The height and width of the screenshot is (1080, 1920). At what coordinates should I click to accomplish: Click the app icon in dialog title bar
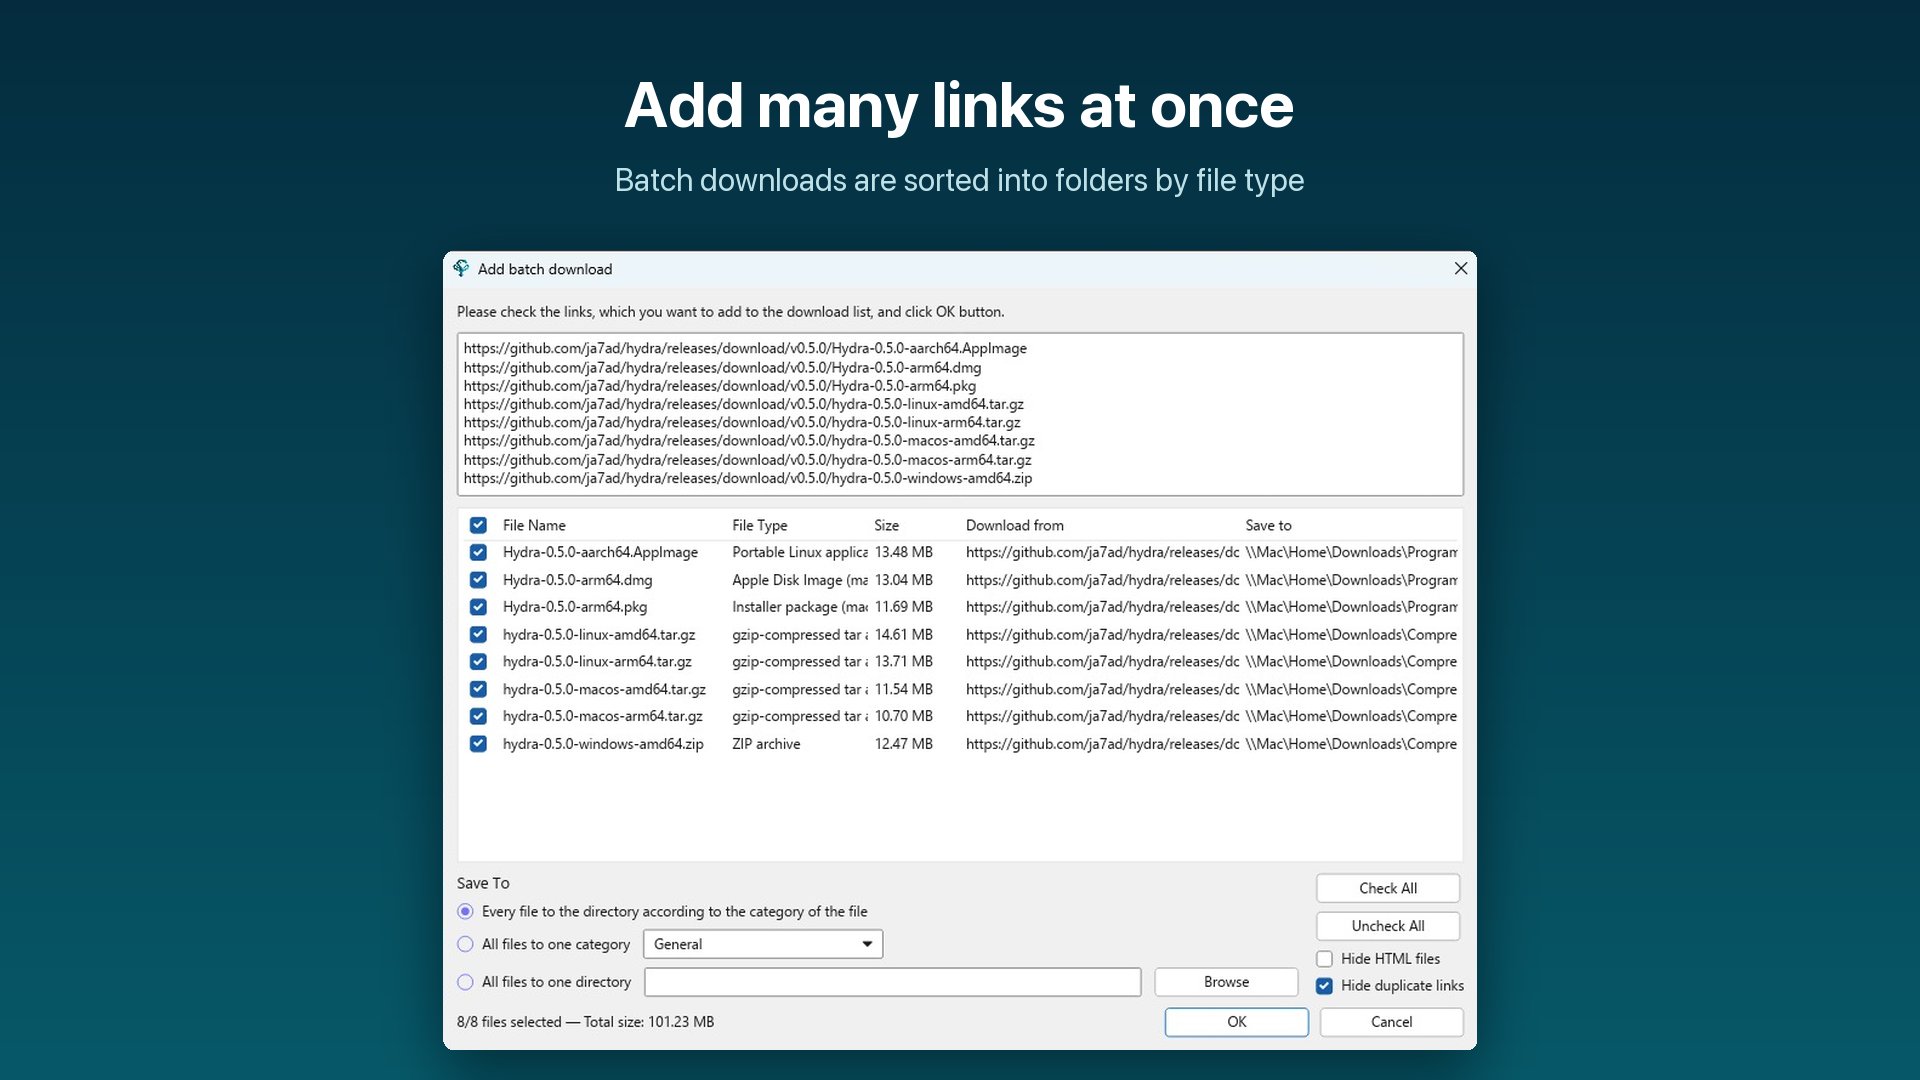pos(461,268)
